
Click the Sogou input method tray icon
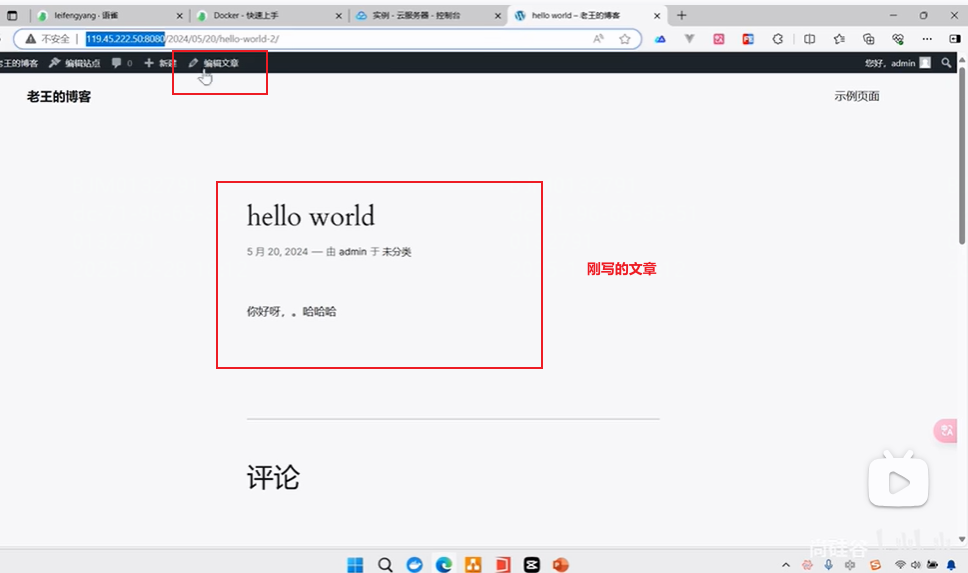point(875,565)
